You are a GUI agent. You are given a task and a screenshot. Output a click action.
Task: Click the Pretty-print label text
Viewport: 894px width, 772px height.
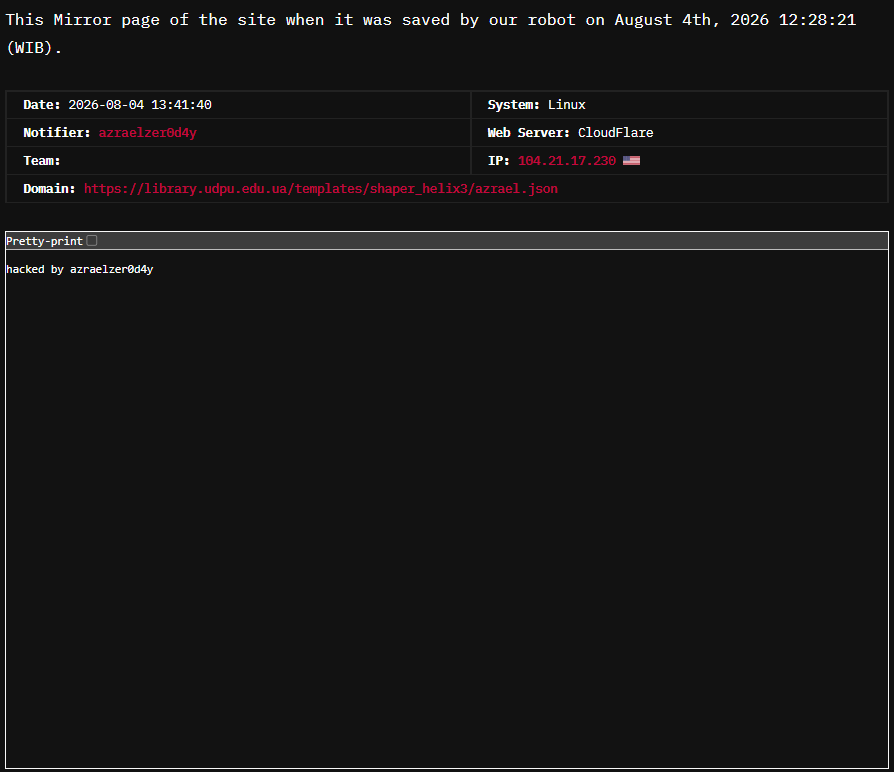44,241
